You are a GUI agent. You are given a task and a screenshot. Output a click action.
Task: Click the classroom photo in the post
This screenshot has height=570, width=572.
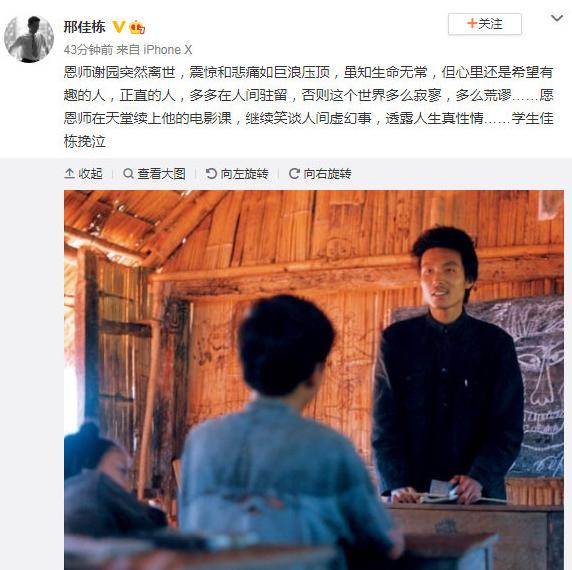[x=314, y=380]
